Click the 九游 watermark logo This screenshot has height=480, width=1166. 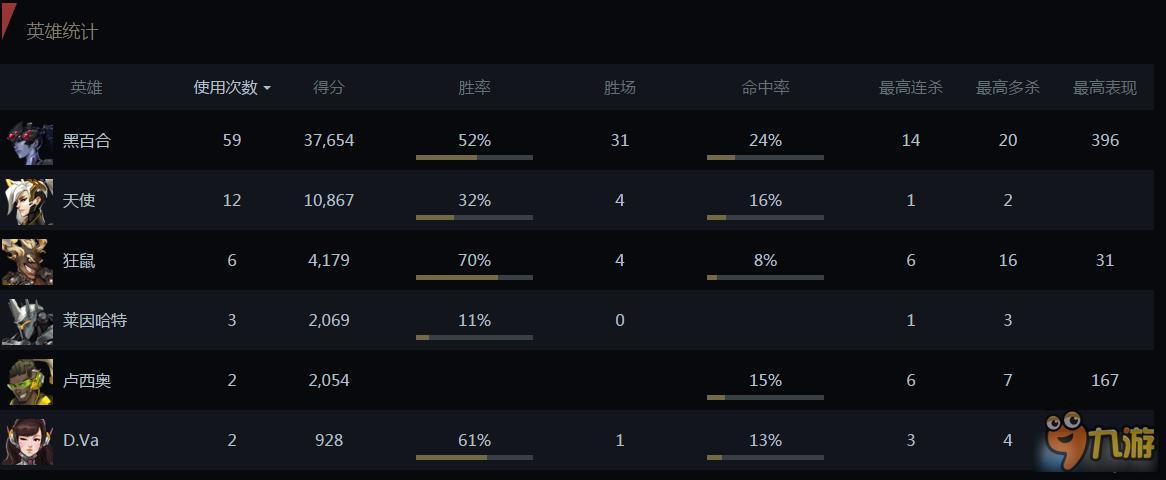(1100, 443)
